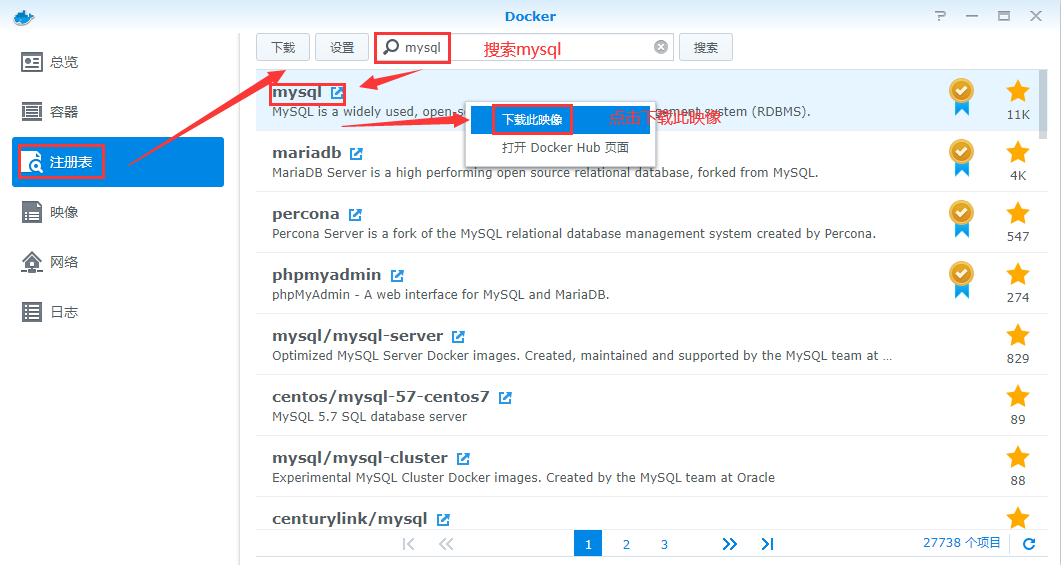Click the 下载 button
Viewport: 1061px width, 565px height.
283,47
